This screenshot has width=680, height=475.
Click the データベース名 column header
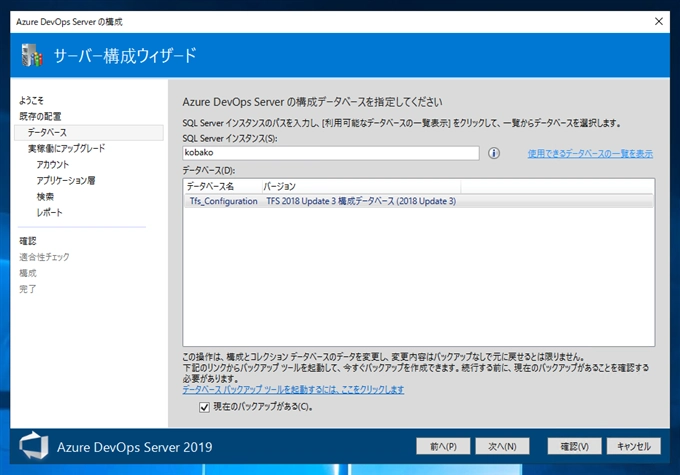click(x=223, y=187)
